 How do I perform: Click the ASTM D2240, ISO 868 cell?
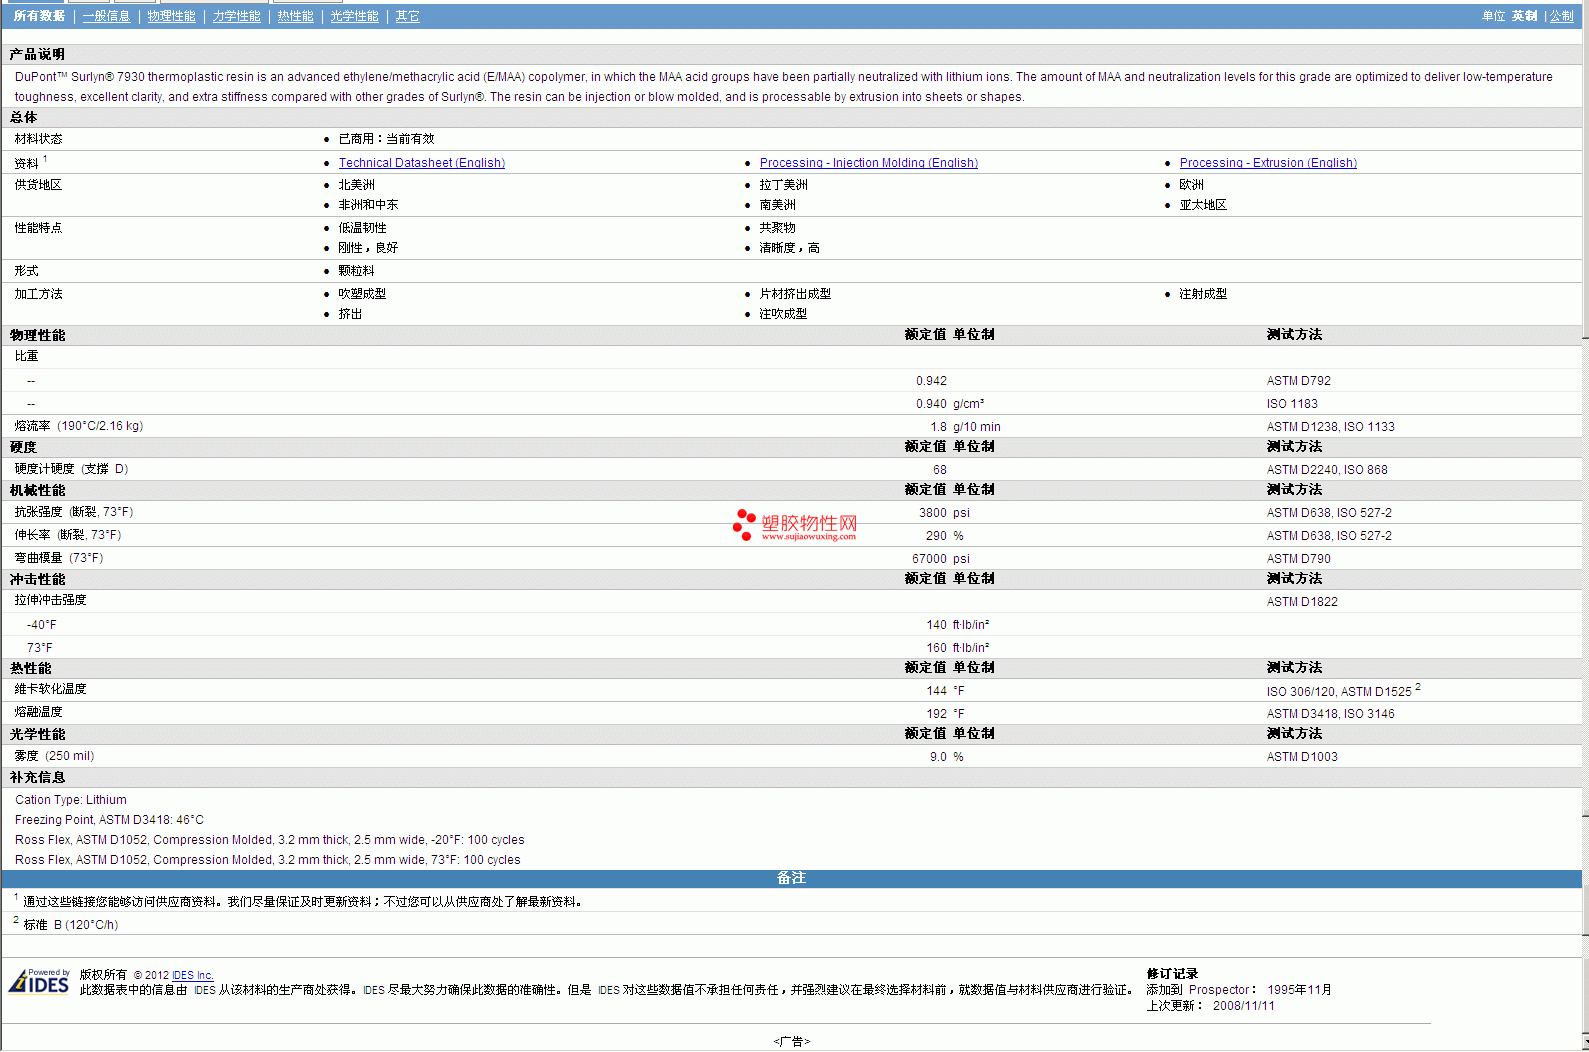[x=1327, y=470]
